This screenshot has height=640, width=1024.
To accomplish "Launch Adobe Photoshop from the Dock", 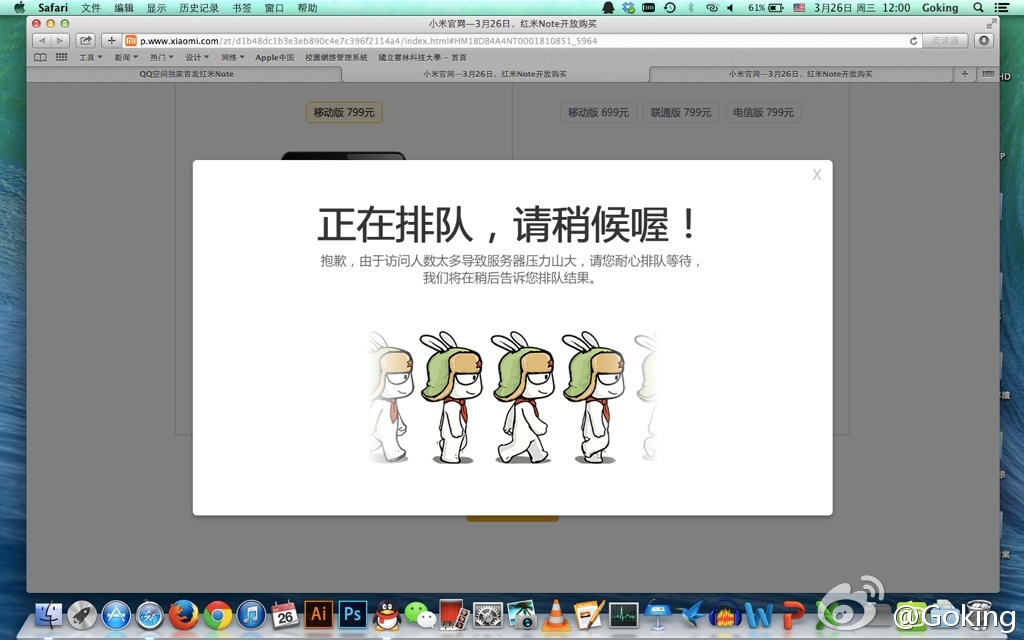I will click(353, 615).
